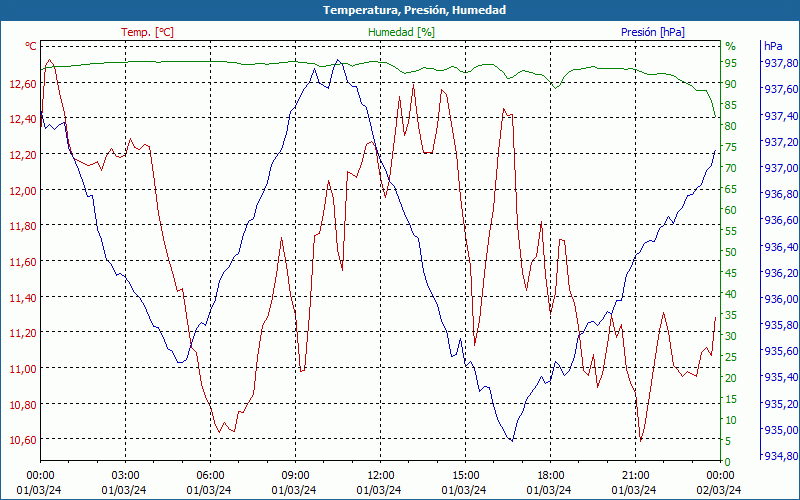This screenshot has height=500, width=800.
Task: Click humidity axis value '95'
Action: pos(731,63)
